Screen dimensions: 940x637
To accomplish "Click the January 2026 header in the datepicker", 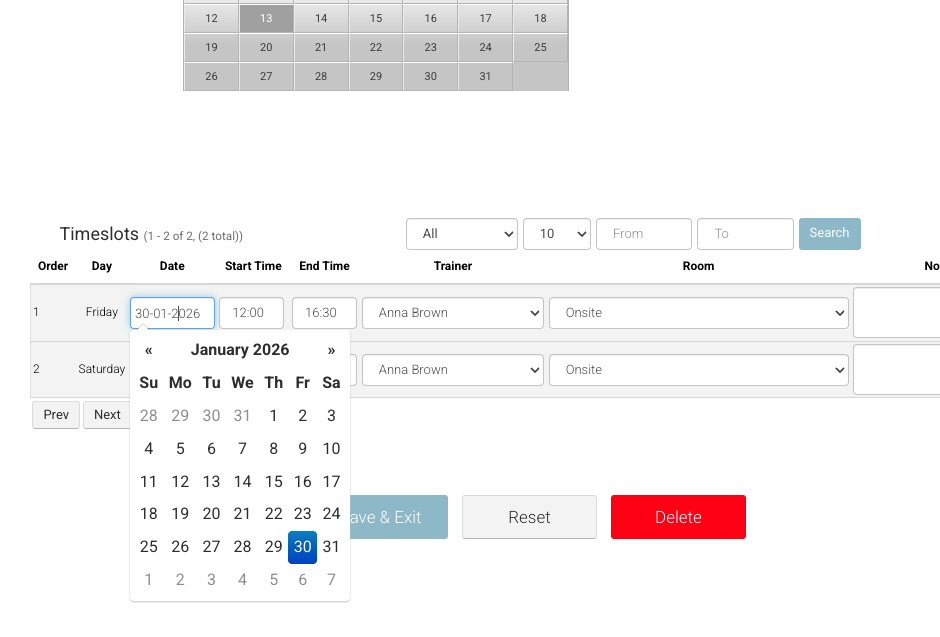I will 239,349.
